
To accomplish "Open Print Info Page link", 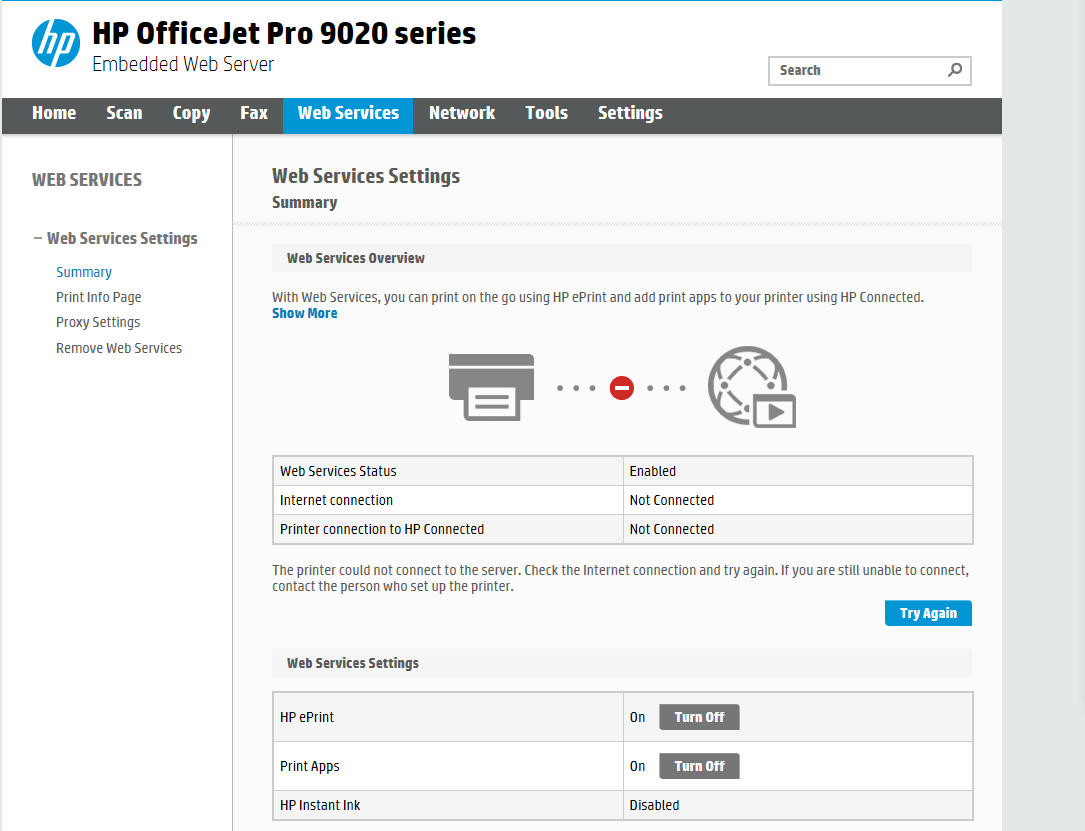I will 99,297.
